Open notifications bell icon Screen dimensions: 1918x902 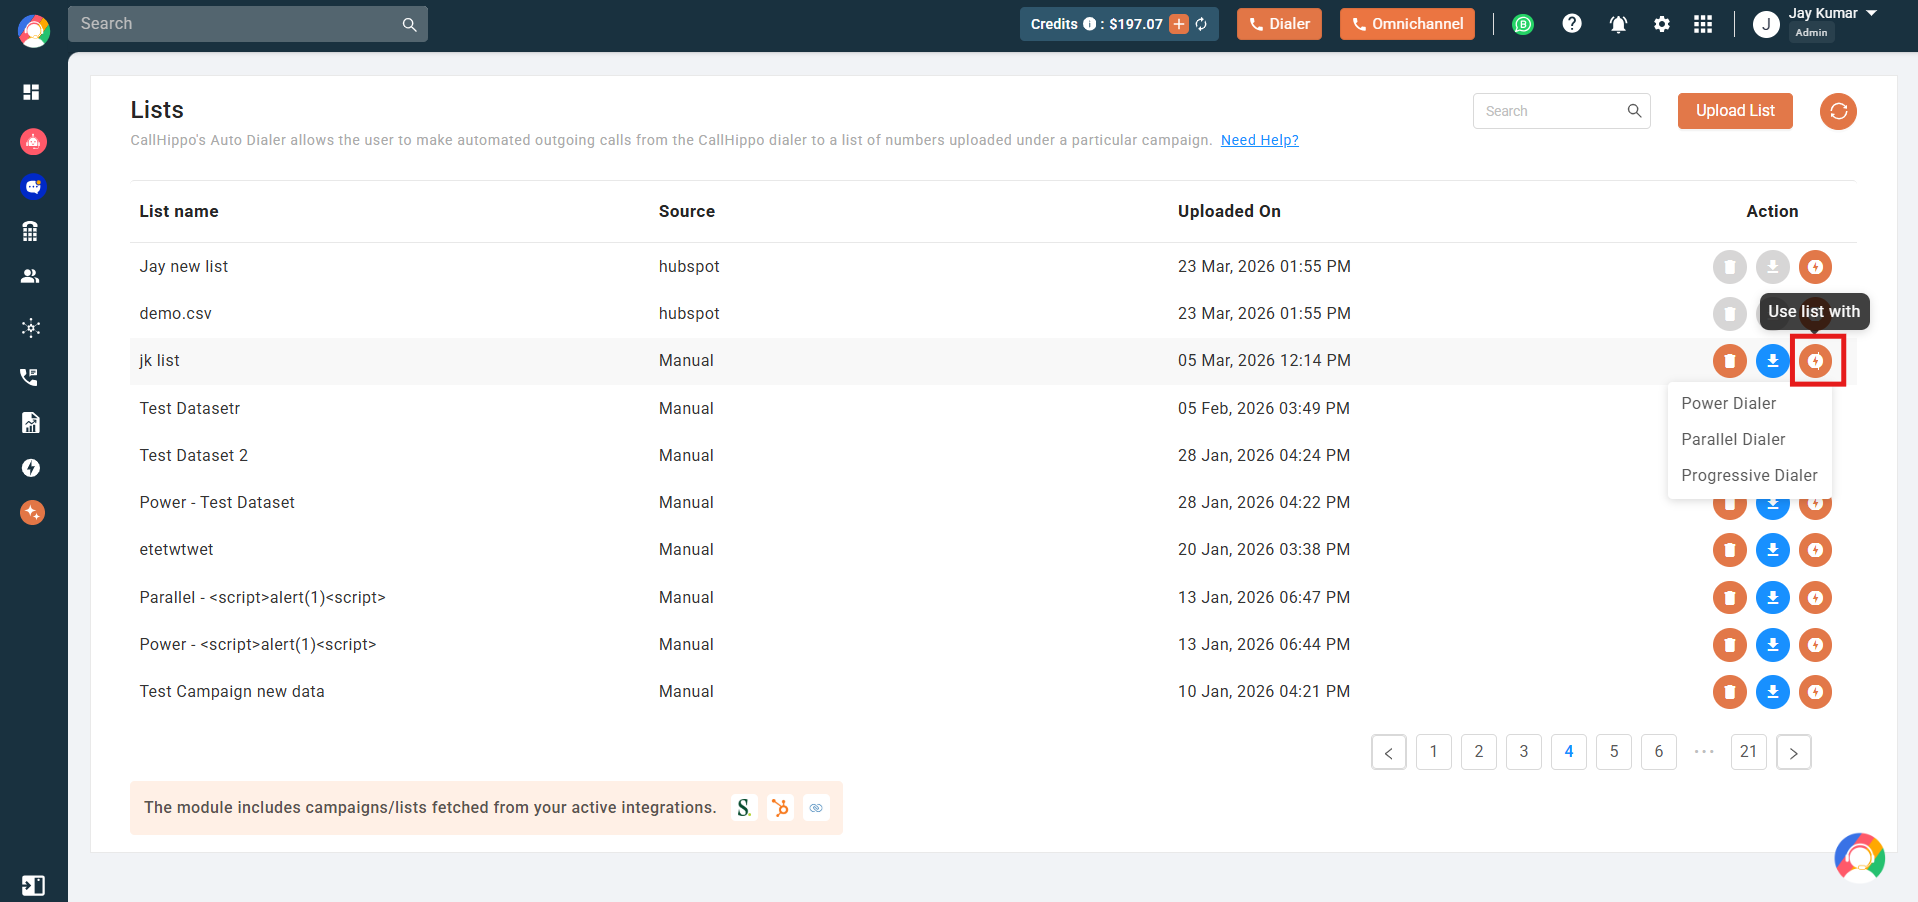tap(1618, 24)
